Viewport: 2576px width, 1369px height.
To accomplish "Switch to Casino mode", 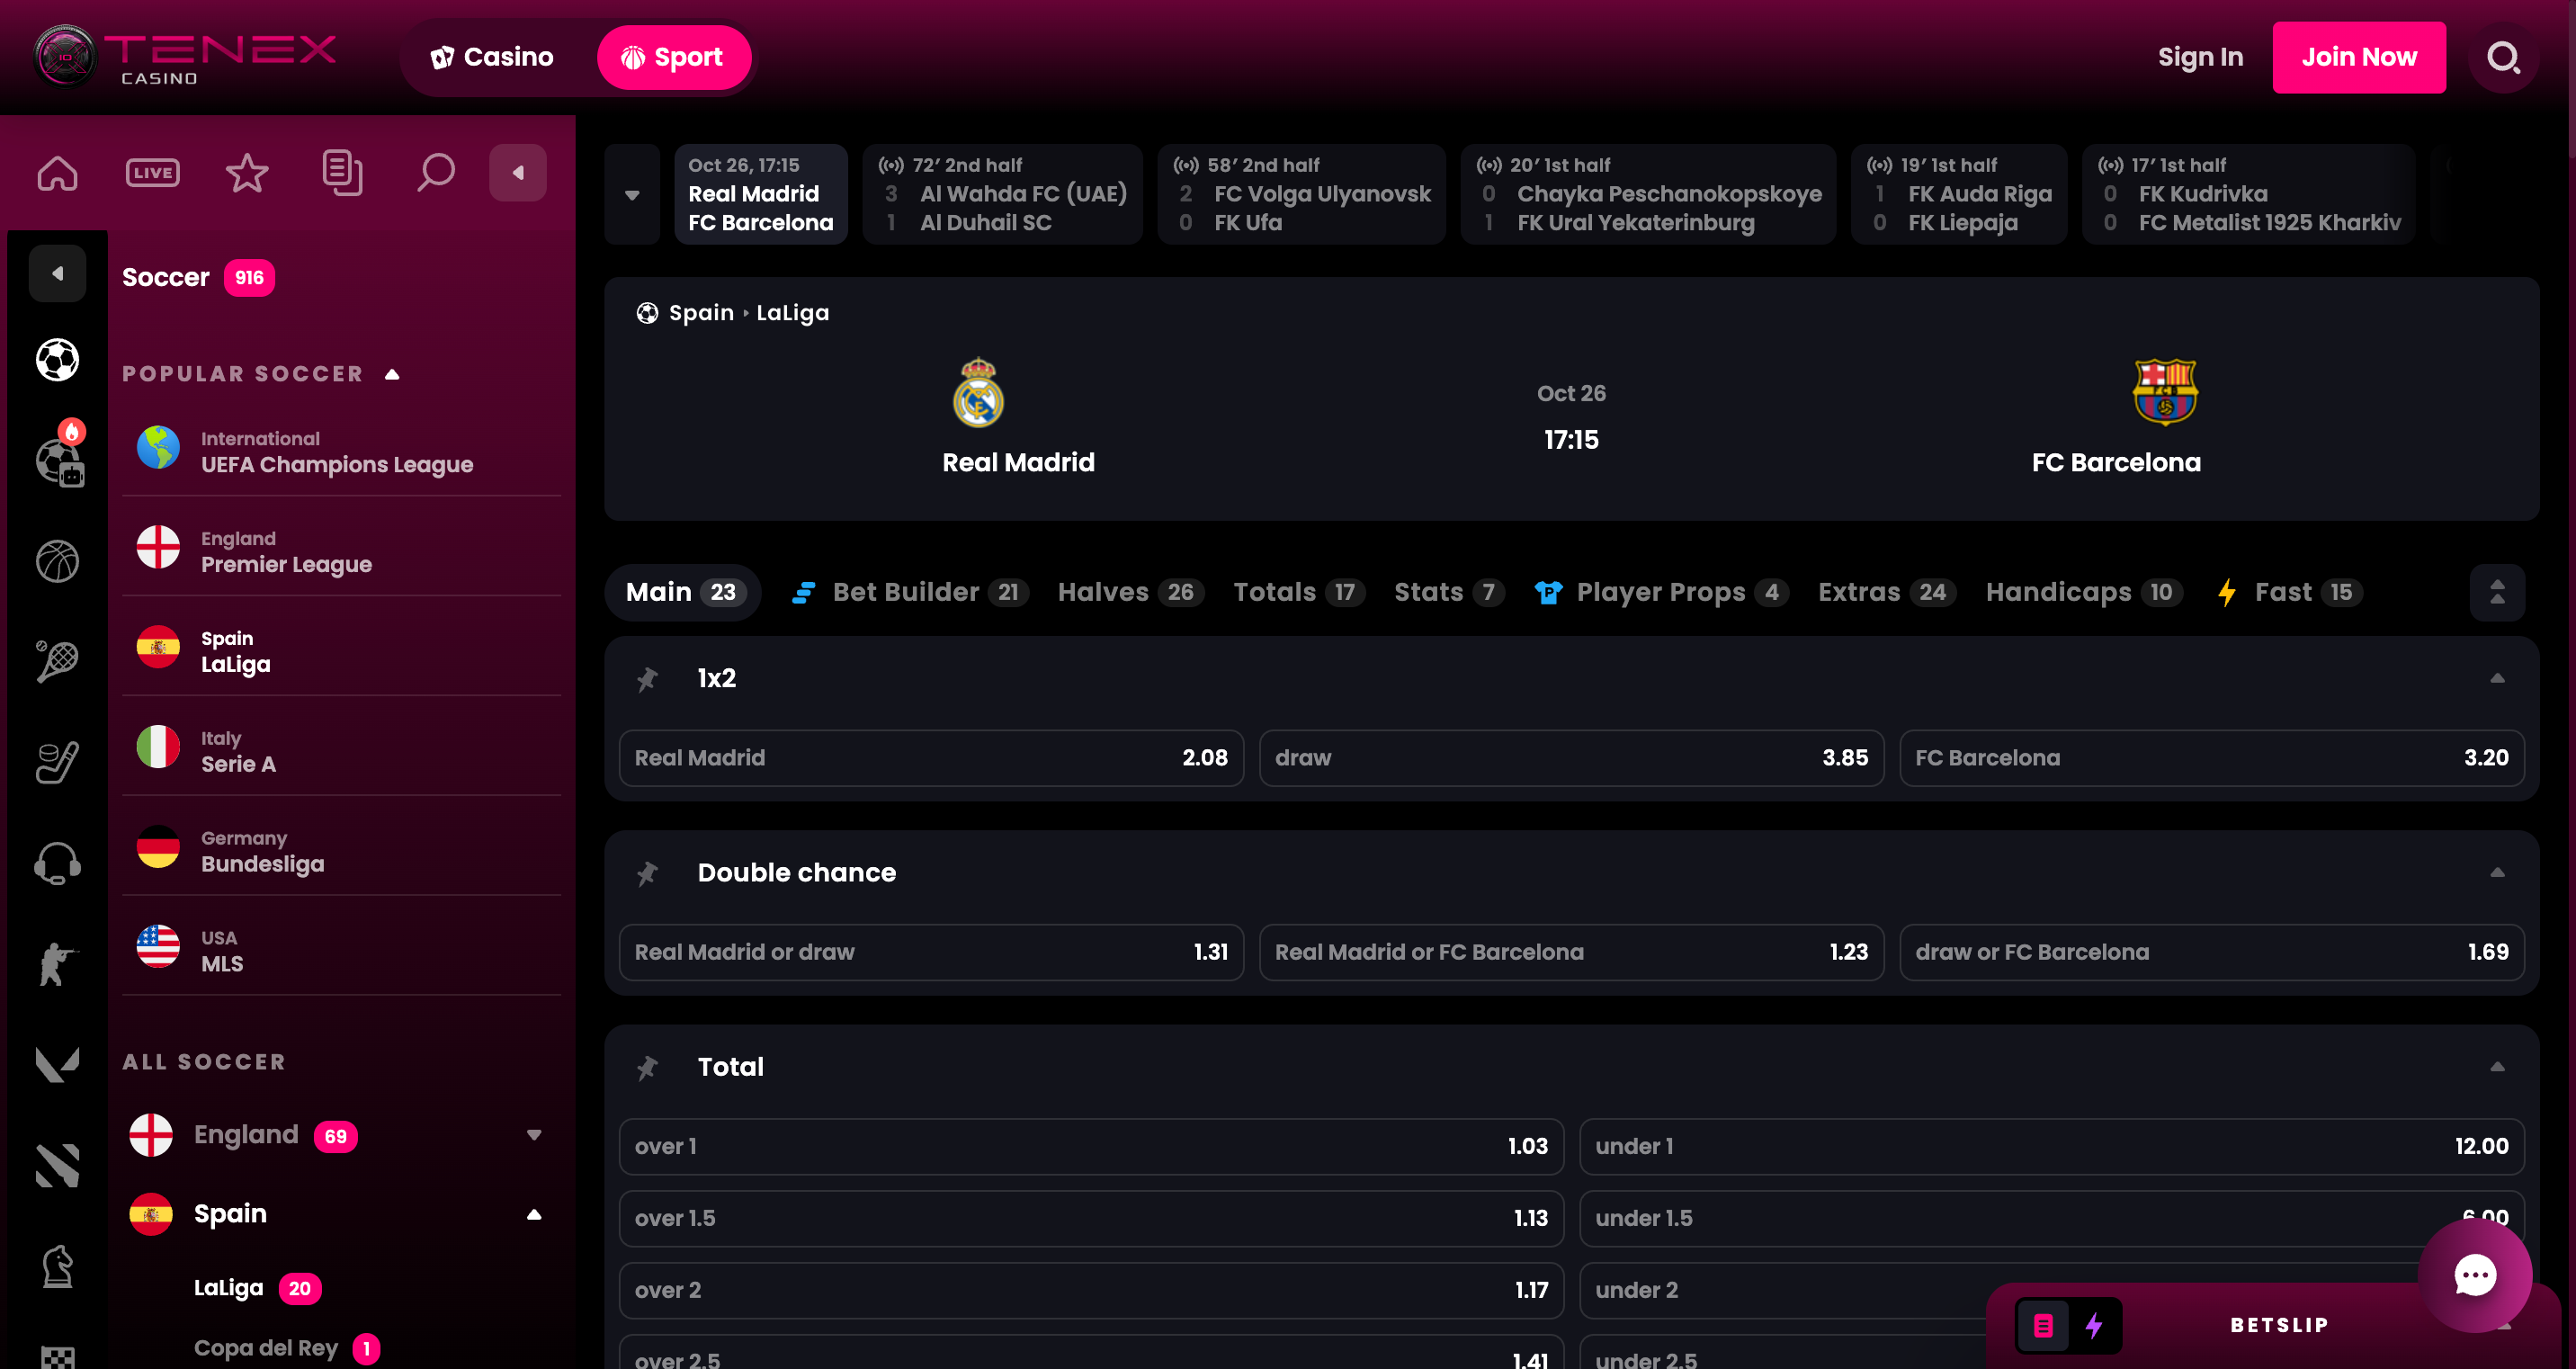I will point(492,57).
